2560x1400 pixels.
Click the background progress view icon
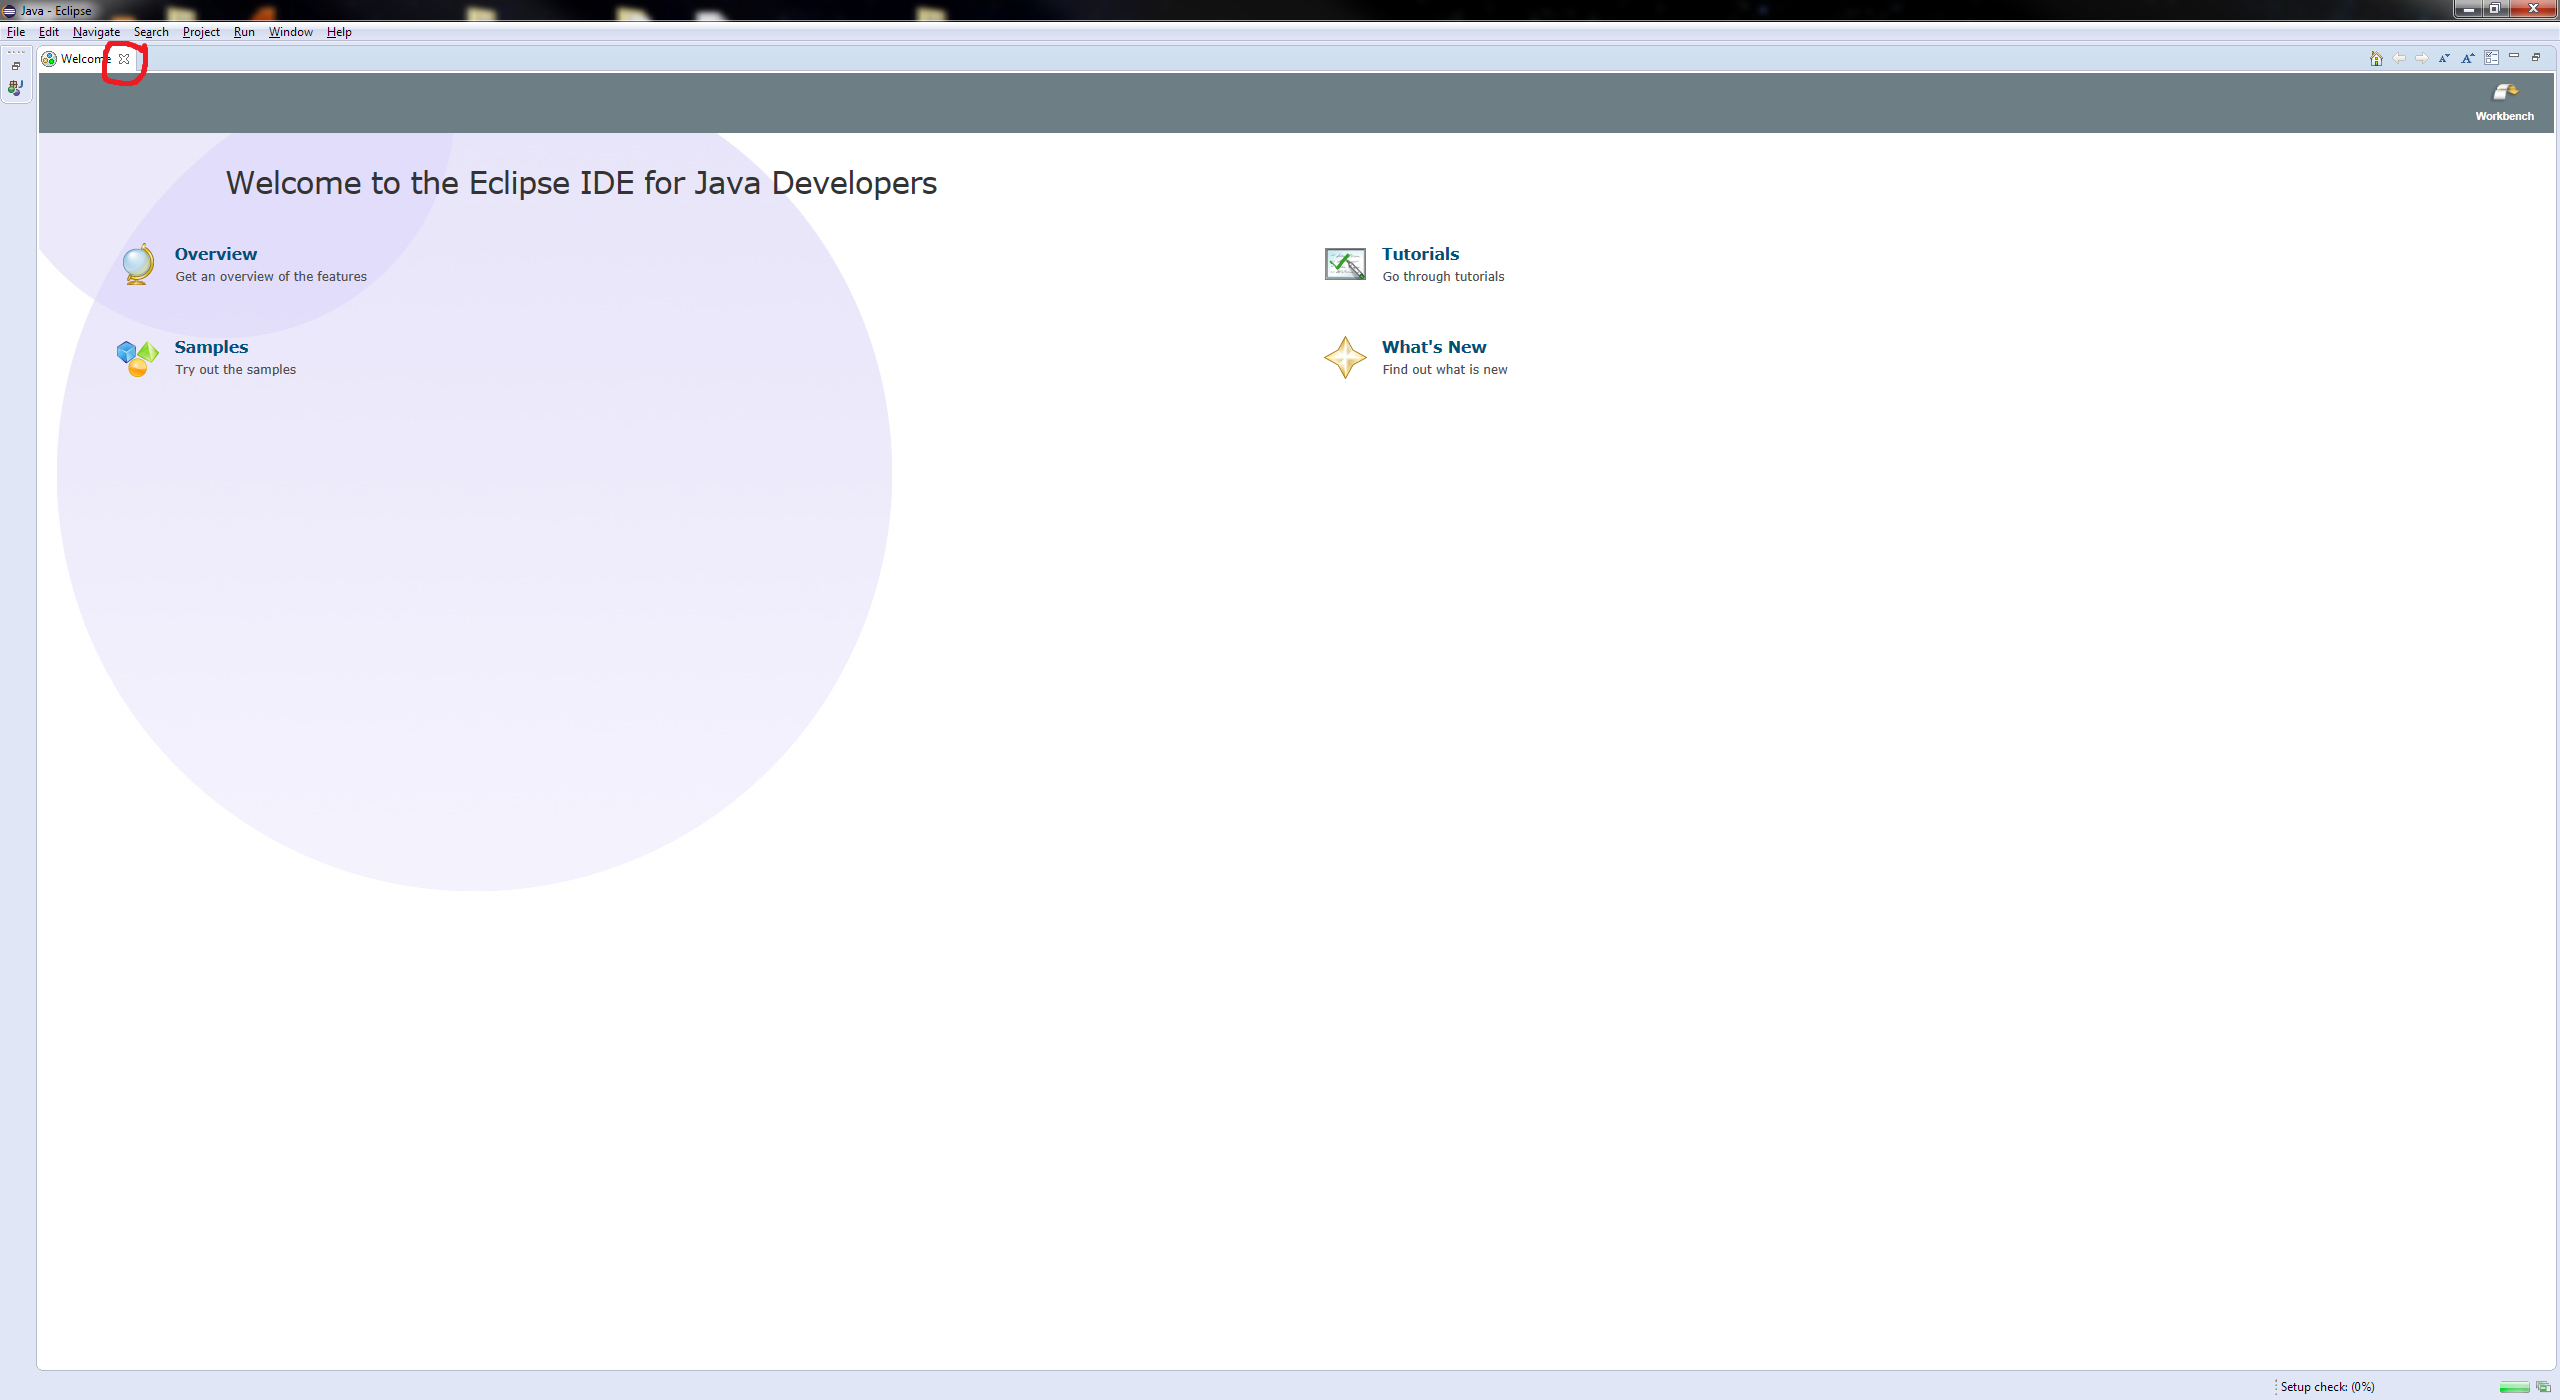click(x=2543, y=1387)
